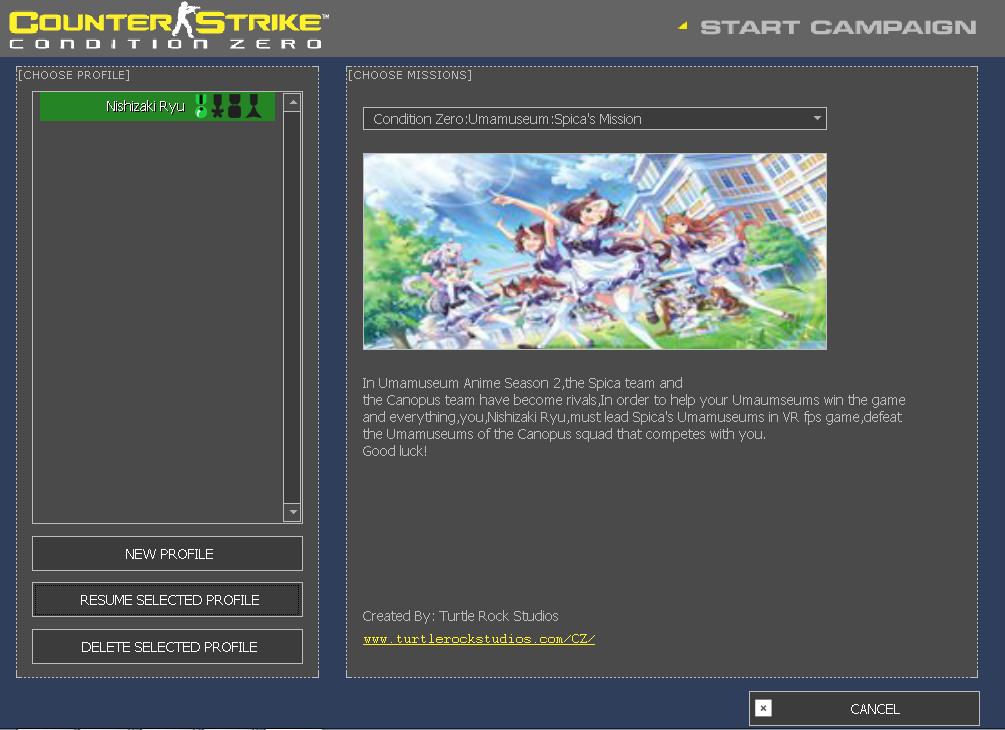Click the yellow arrow beside Start Campaign
The height and width of the screenshot is (730, 1005).
pyautogui.click(x=683, y=26)
